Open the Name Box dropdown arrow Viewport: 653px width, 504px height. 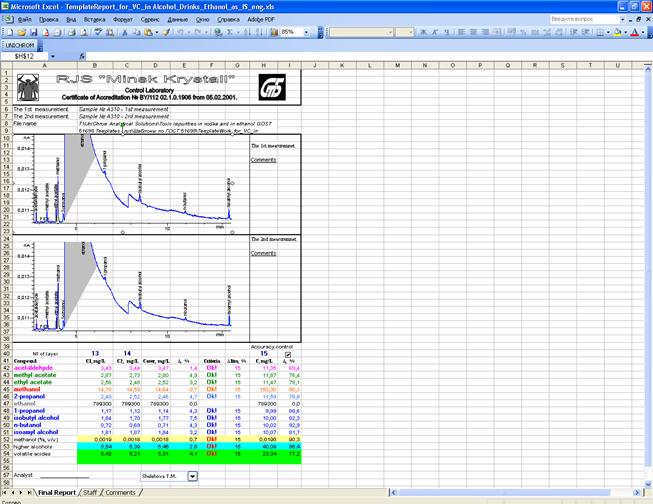coord(53,56)
